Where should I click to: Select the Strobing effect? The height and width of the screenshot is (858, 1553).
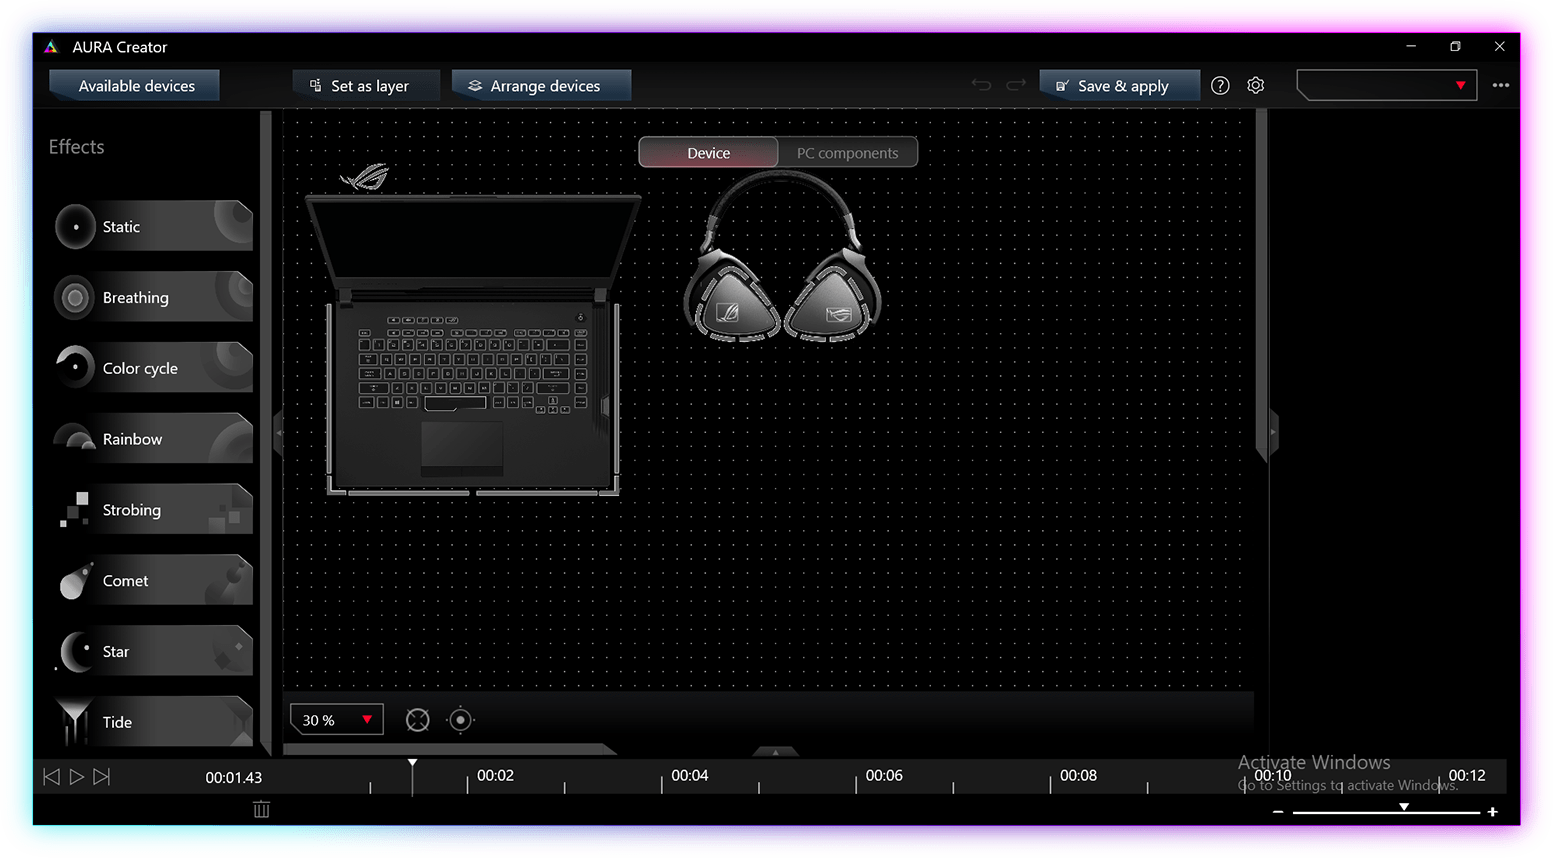[153, 510]
